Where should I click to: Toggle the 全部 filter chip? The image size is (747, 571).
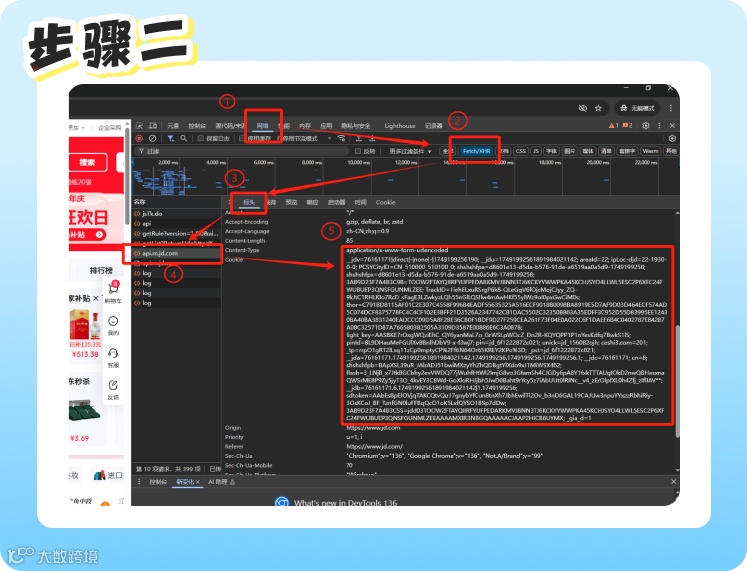click(x=447, y=151)
